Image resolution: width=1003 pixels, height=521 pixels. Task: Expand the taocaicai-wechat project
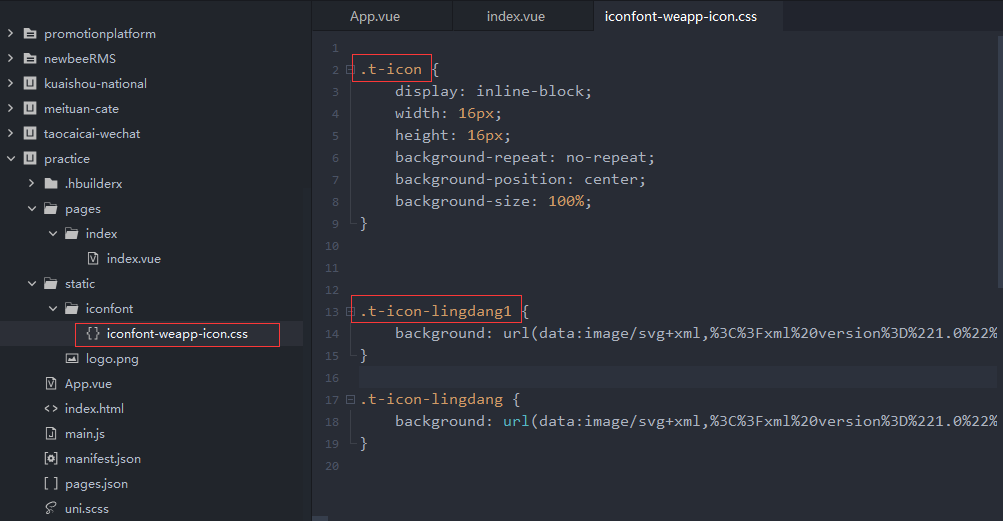(x=10, y=132)
